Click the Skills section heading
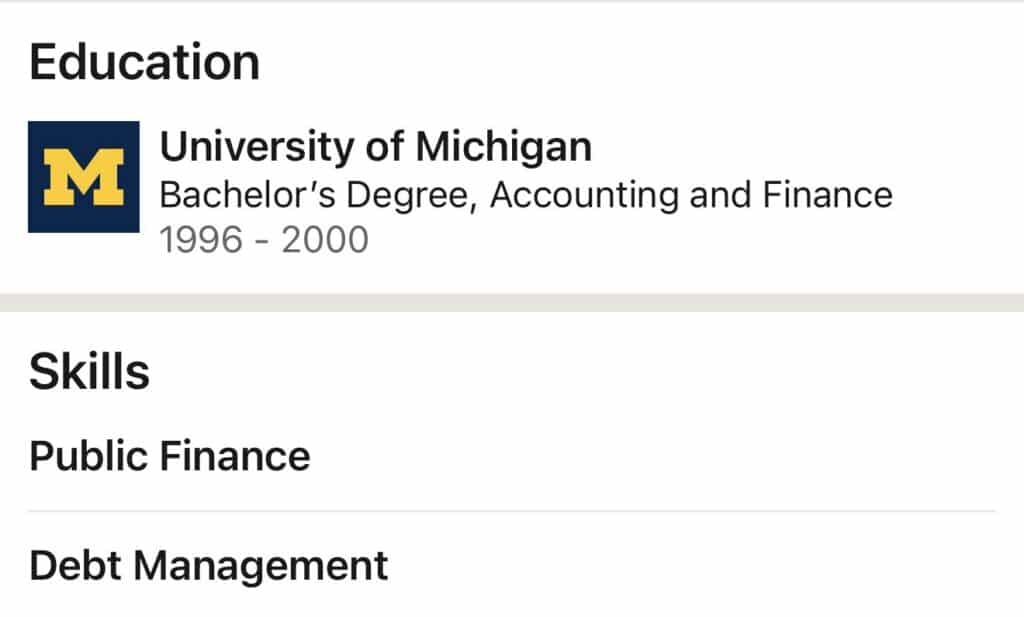The image size is (1024, 617). 89,372
